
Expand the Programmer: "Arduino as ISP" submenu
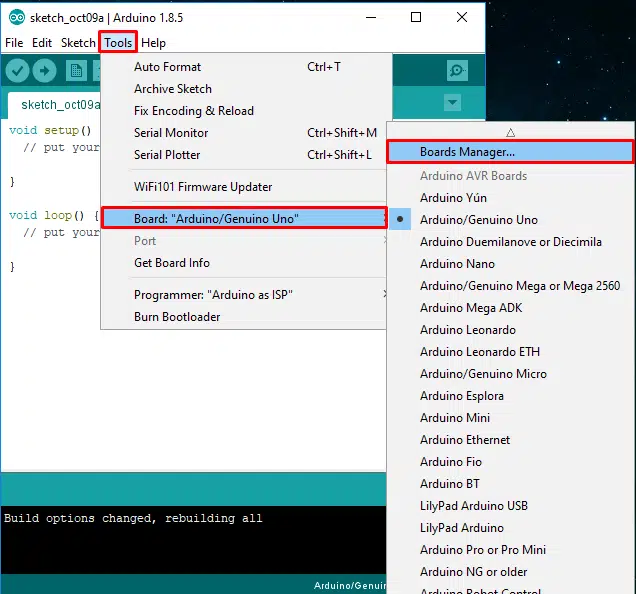[x=244, y=295]
